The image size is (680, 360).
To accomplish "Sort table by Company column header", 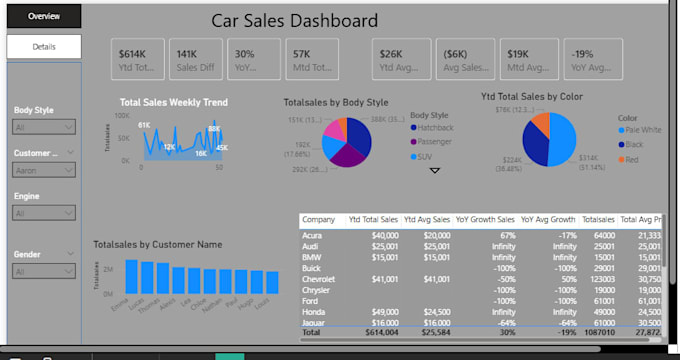I will pos(319,220).
